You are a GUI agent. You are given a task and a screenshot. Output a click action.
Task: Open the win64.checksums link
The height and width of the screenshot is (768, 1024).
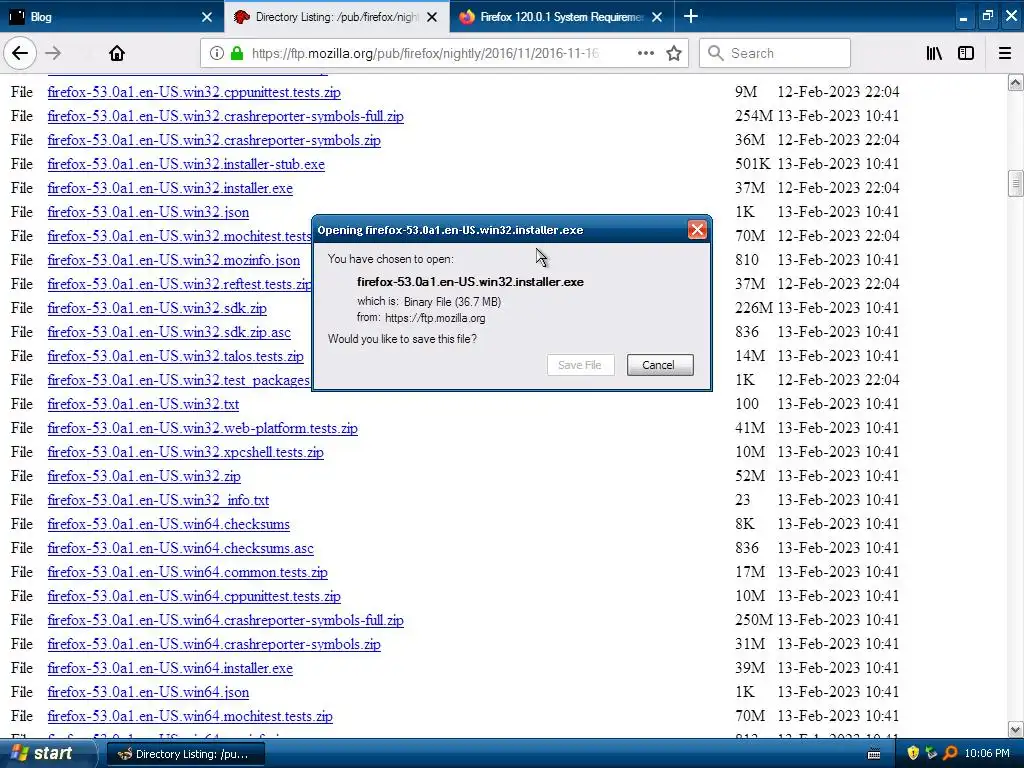168,524
